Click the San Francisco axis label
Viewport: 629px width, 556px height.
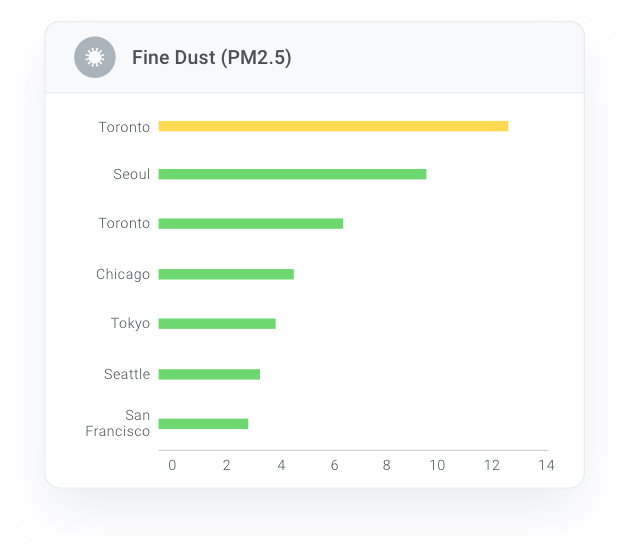118,423
